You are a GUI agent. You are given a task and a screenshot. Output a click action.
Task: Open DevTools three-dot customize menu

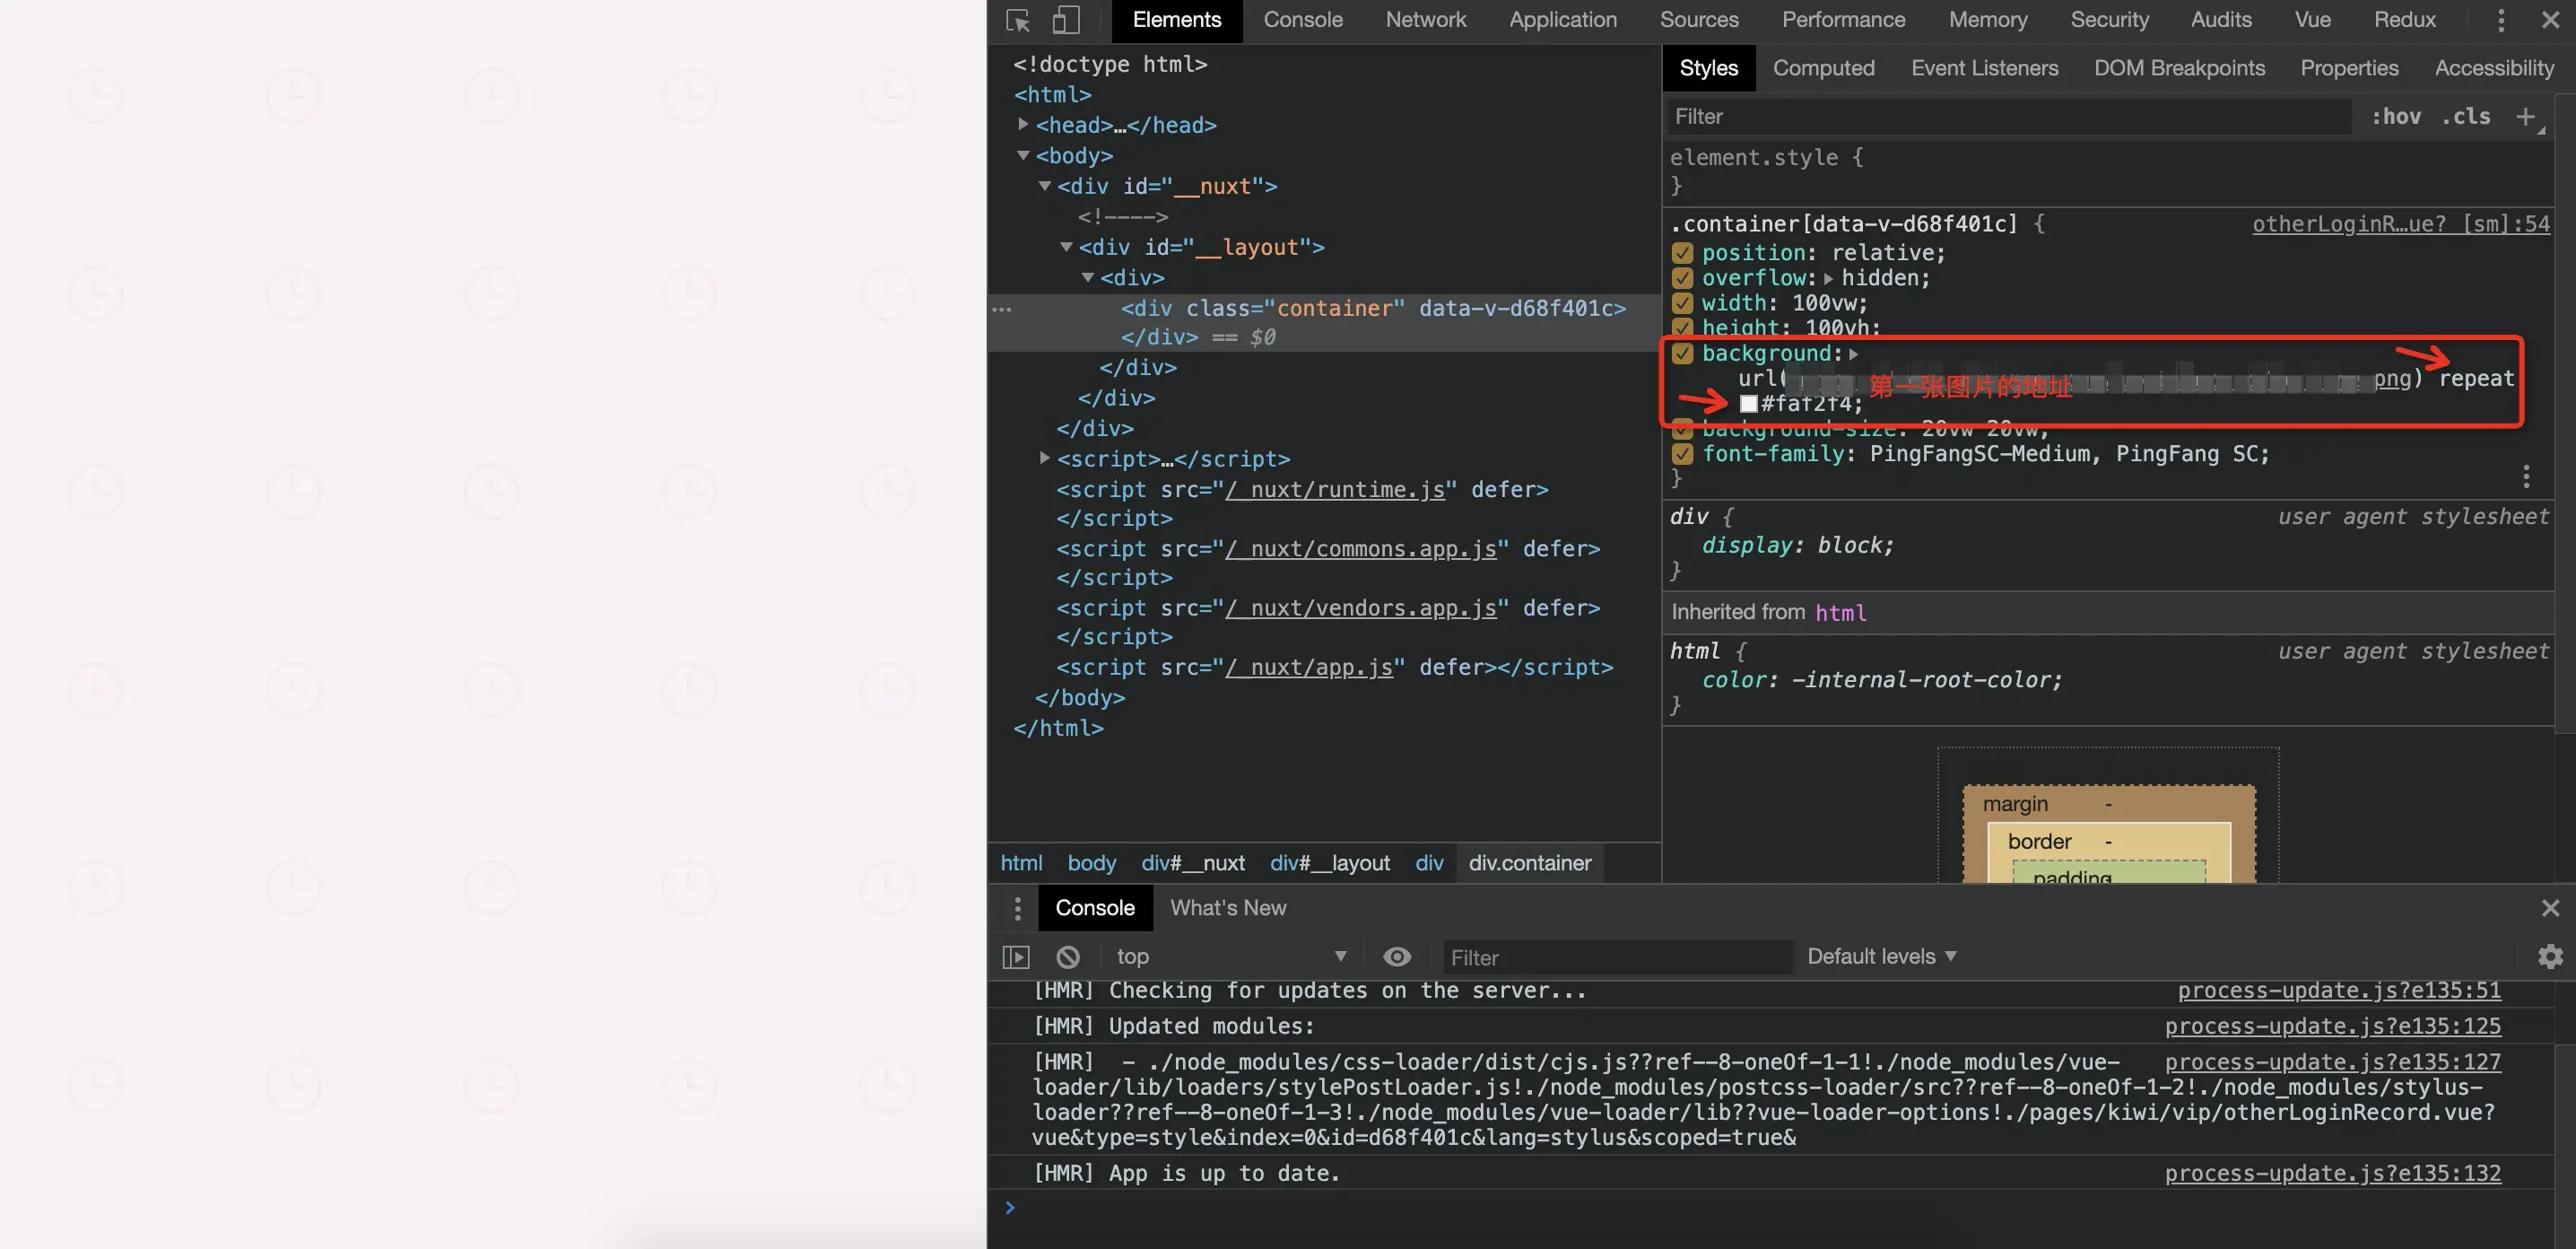(x=2501, y=20)
